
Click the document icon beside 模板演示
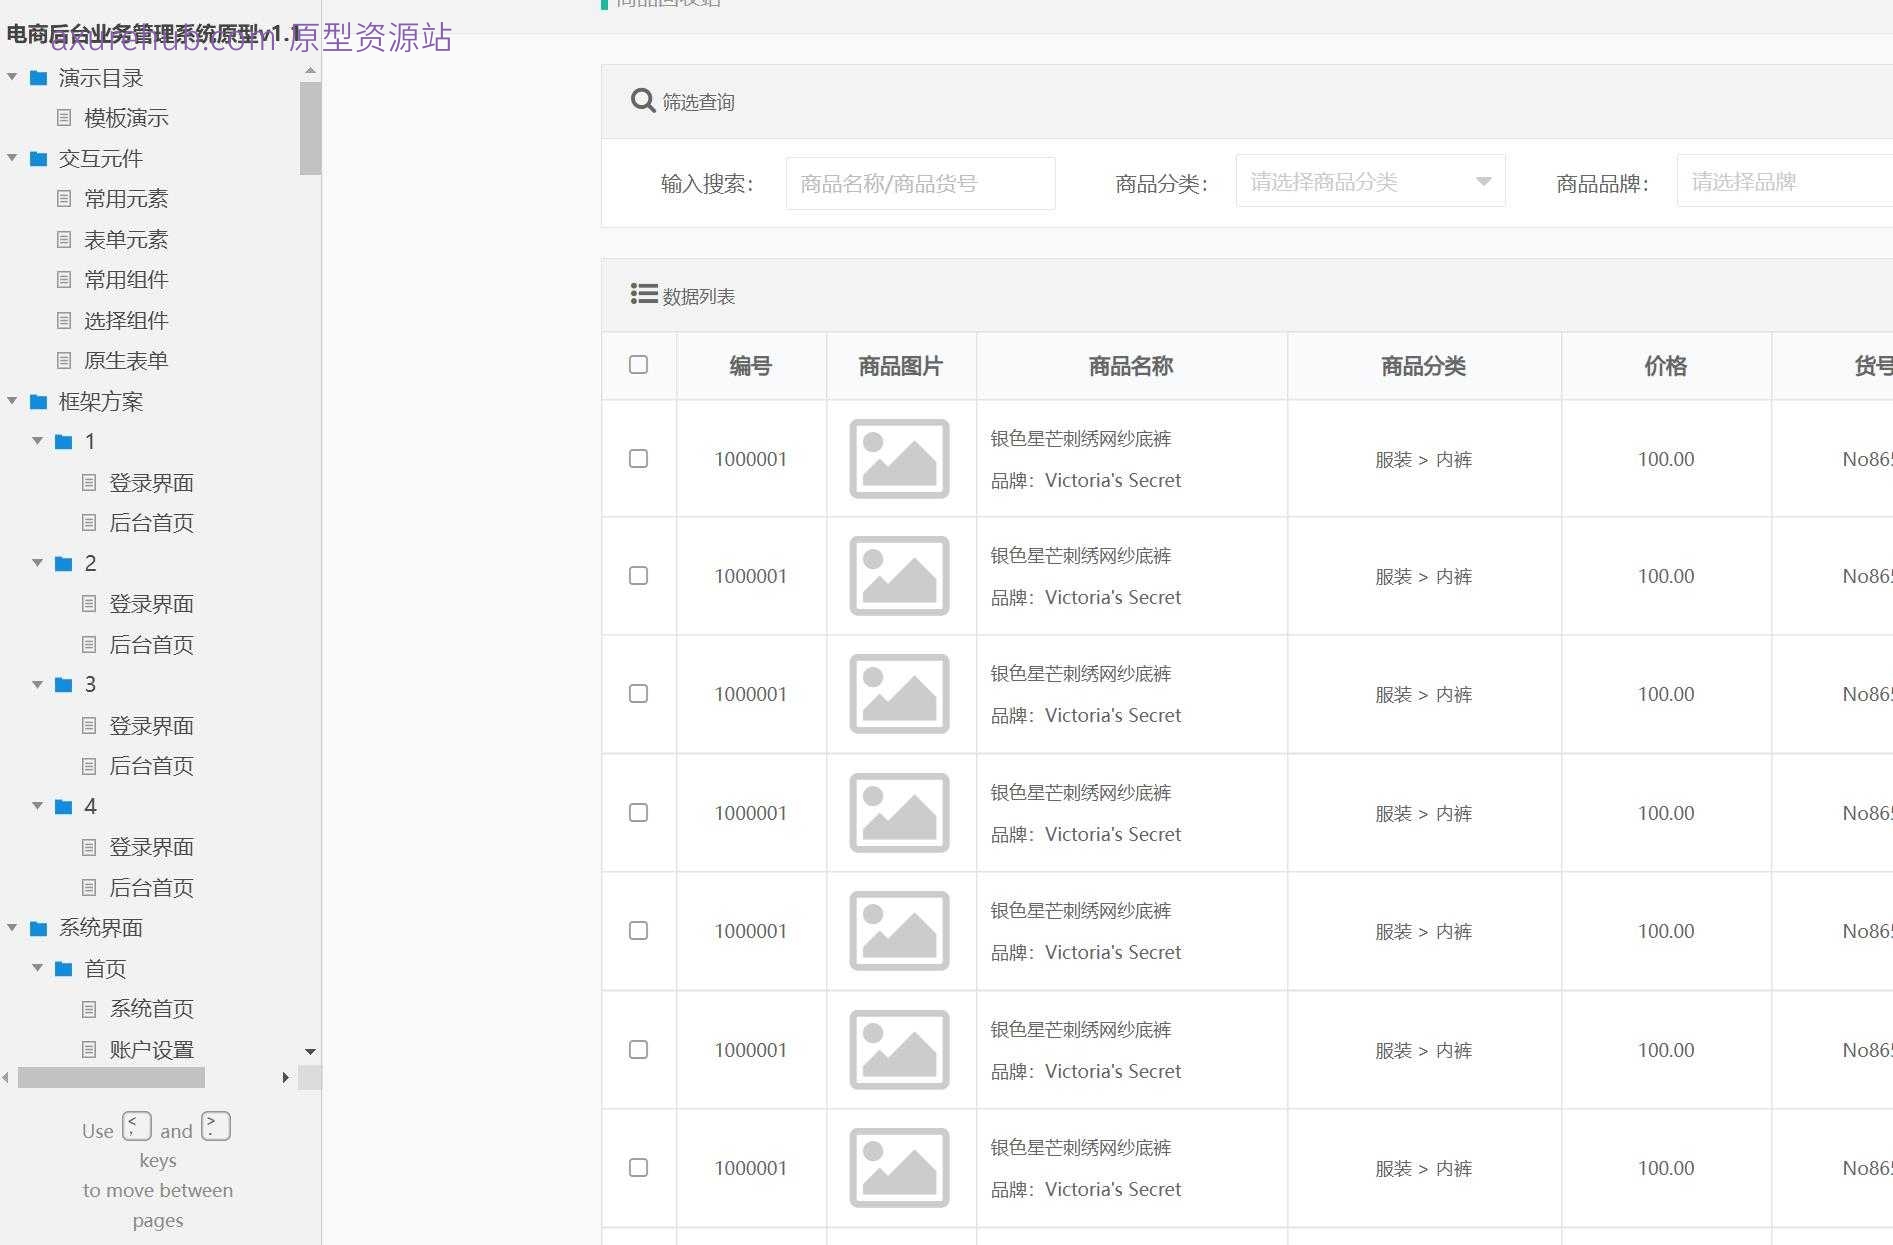63,118
